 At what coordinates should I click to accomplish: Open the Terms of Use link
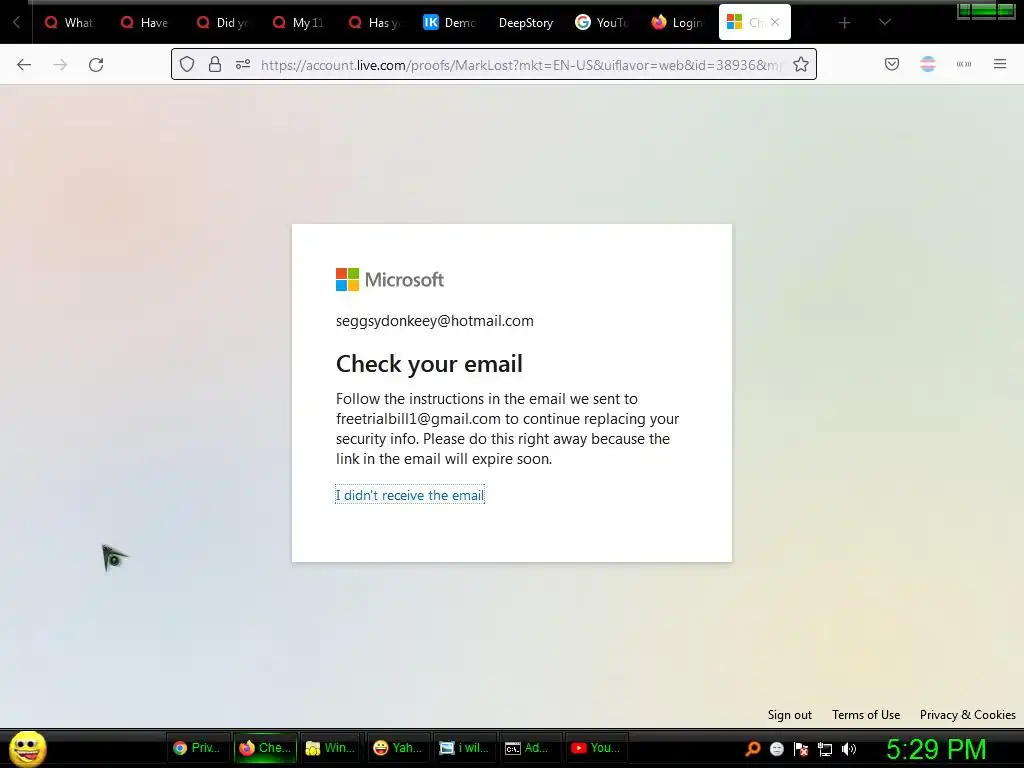[x=866, y=714]
